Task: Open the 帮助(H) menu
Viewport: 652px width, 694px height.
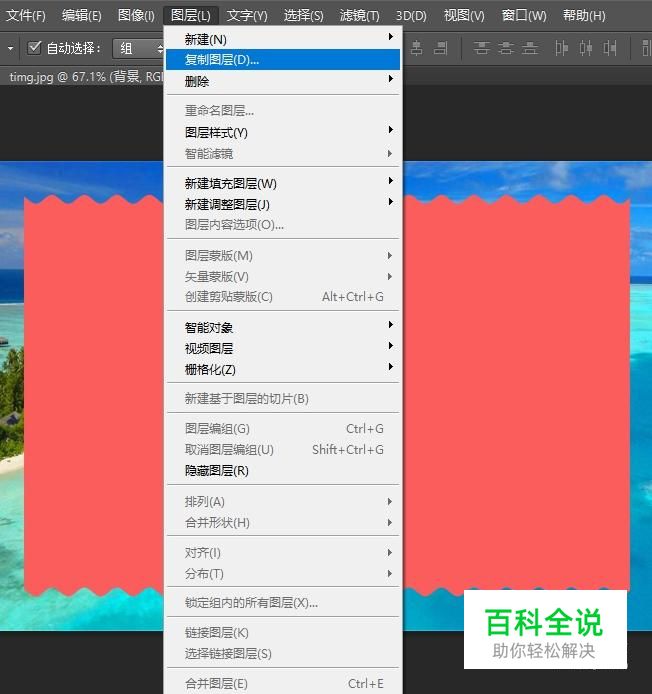Action: (x=584, y=16)
